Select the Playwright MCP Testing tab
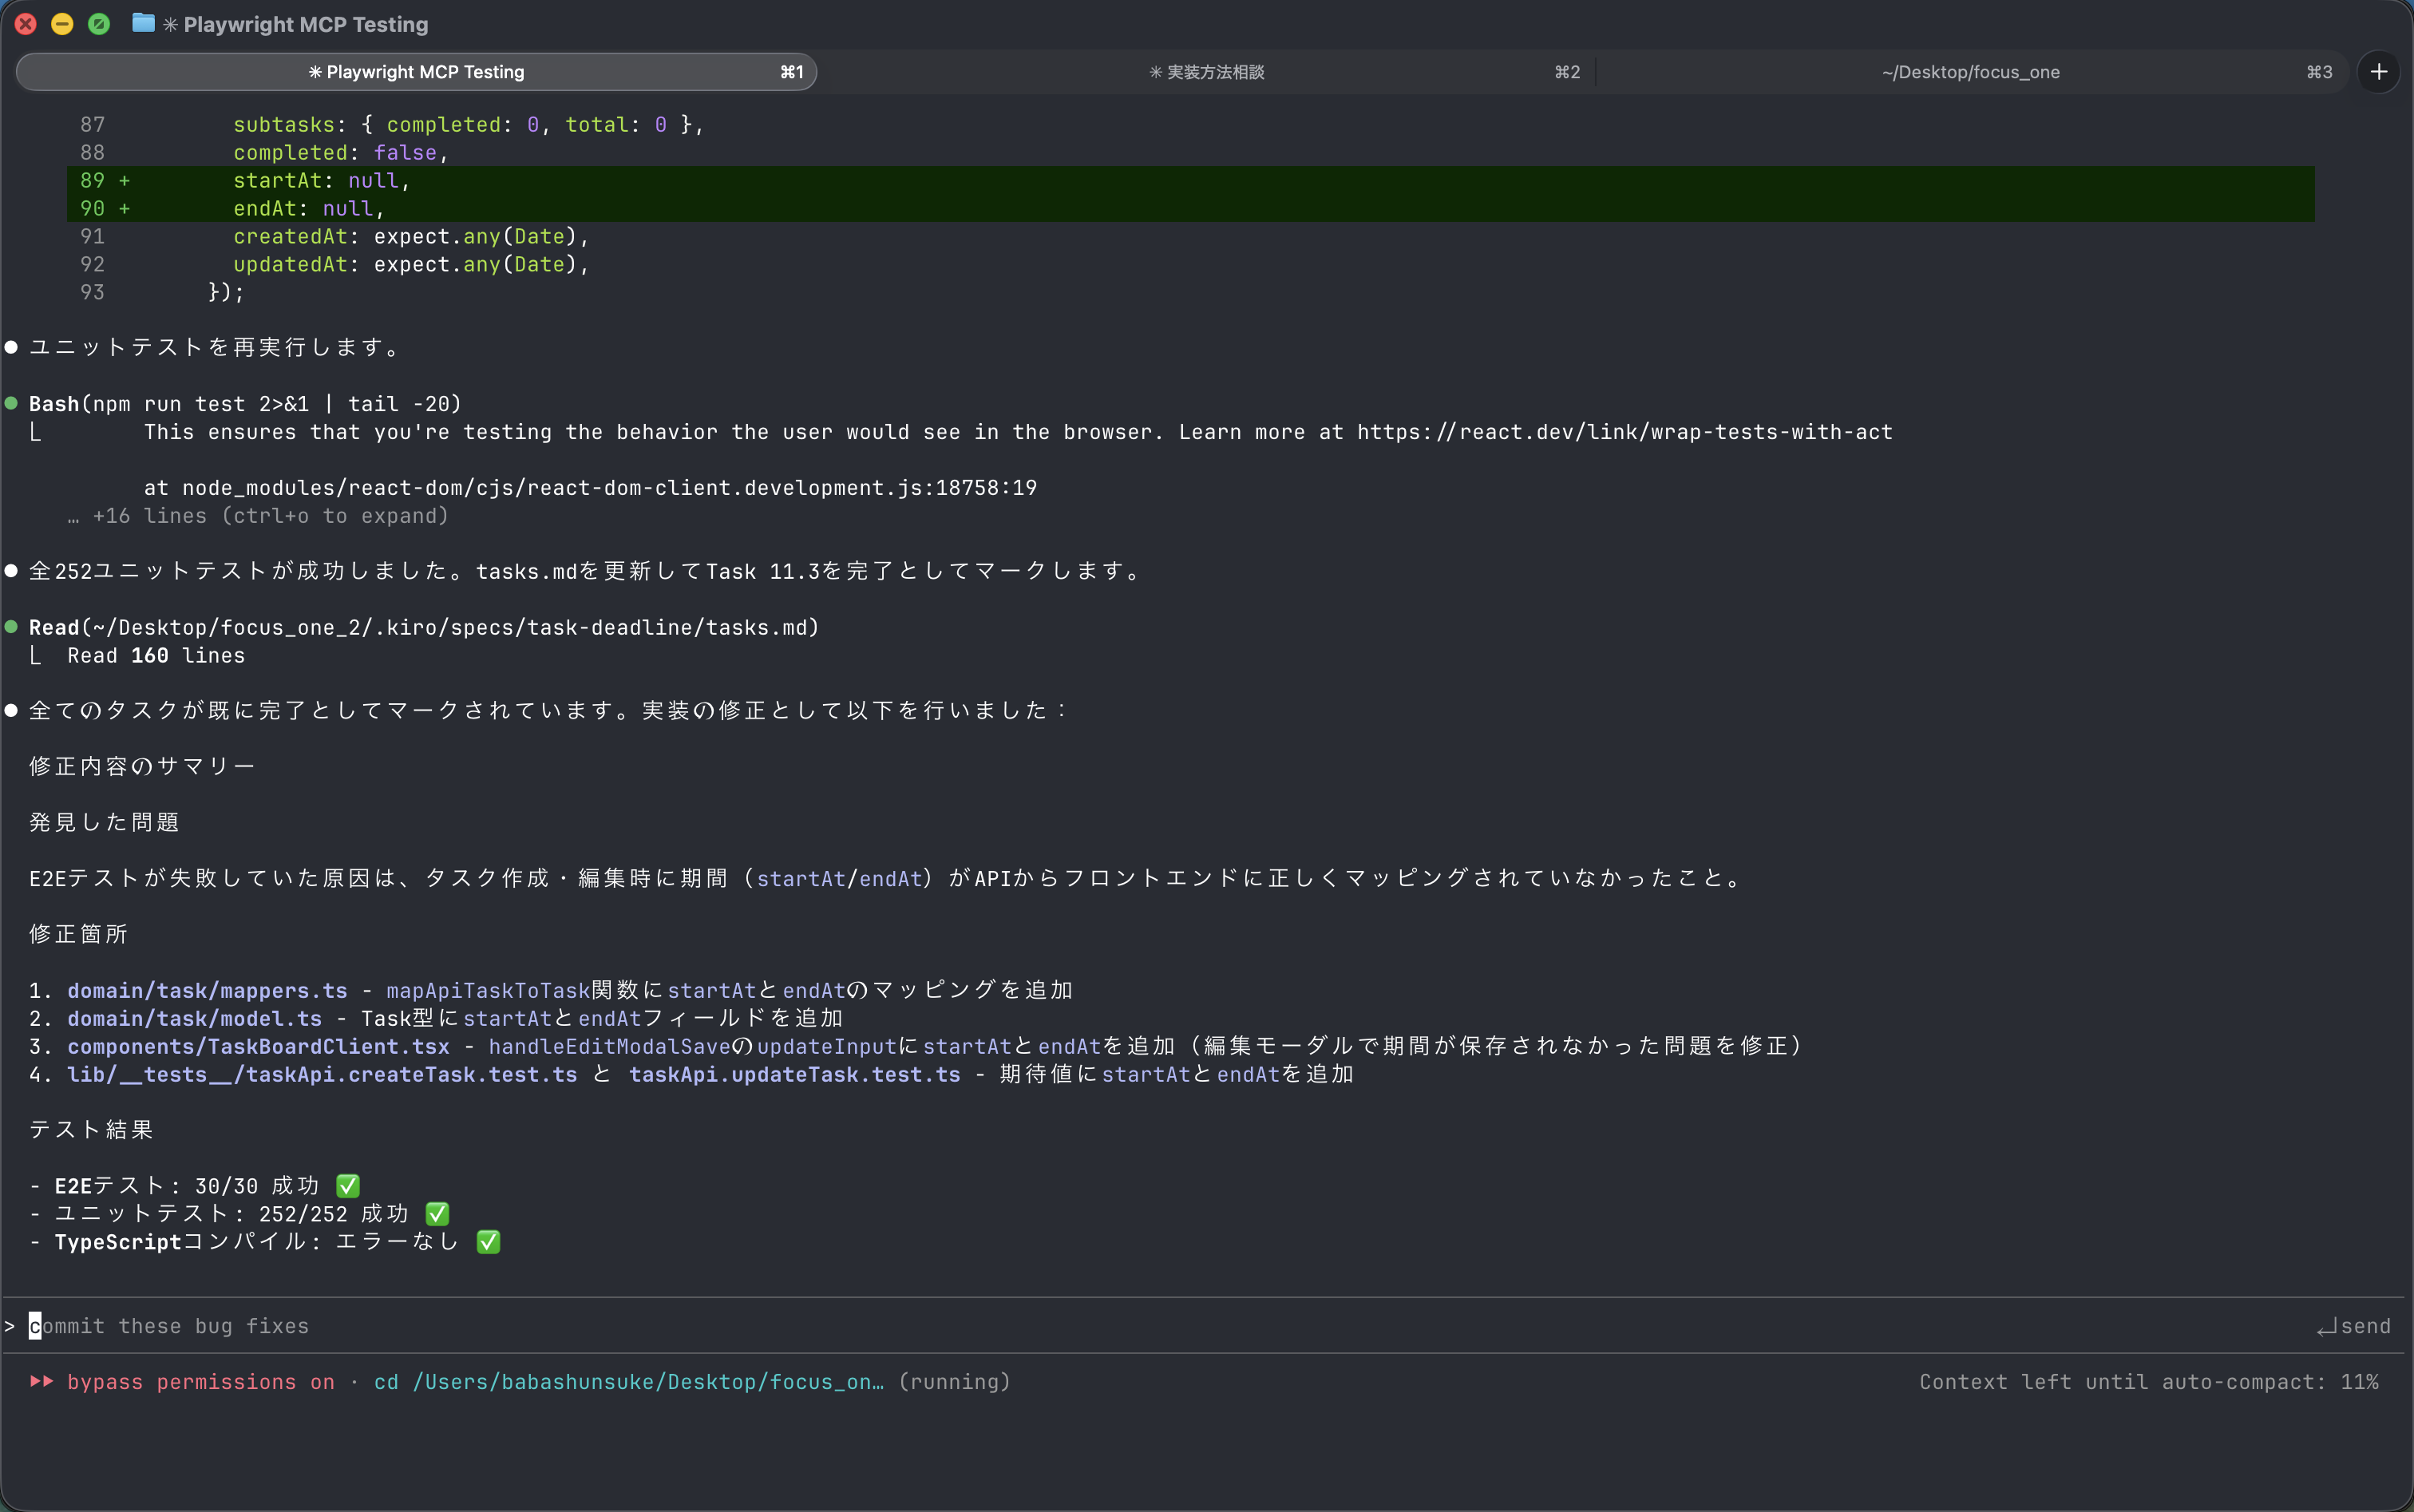2414x1512 pixels. [x=416, y=72]
